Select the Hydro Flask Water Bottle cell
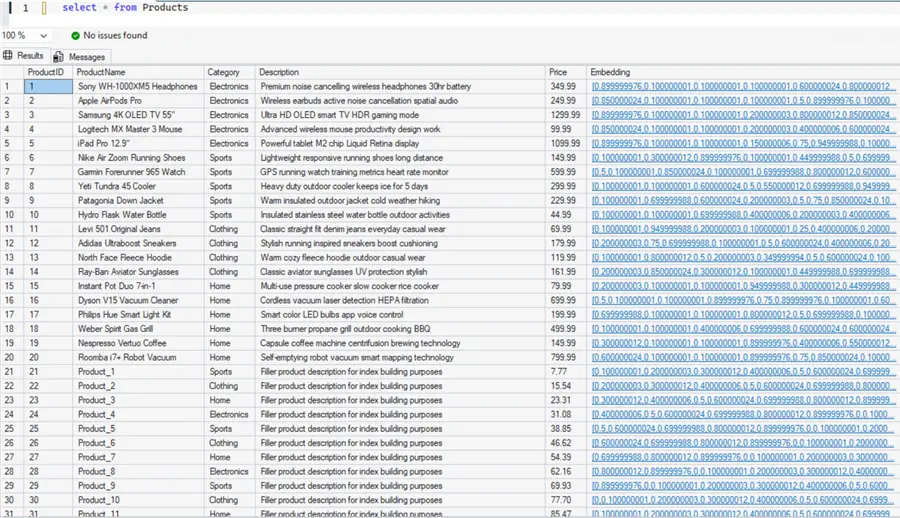This screenshot has width=900, height=518. tap(138, 215)
